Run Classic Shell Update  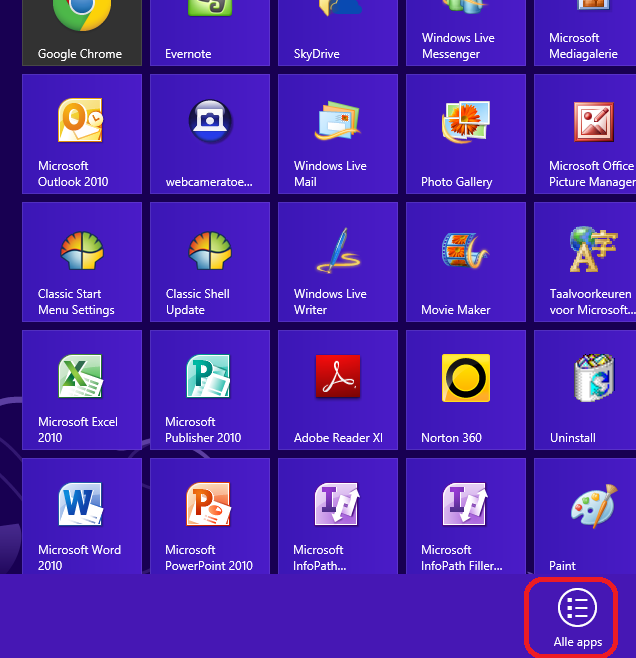point(210,262)
